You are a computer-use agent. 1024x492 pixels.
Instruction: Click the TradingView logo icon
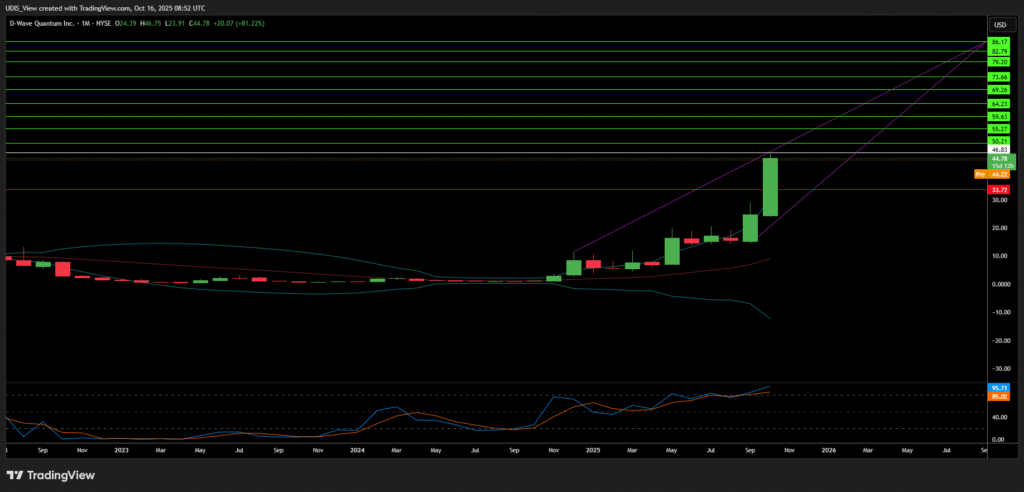coord(18,475)
